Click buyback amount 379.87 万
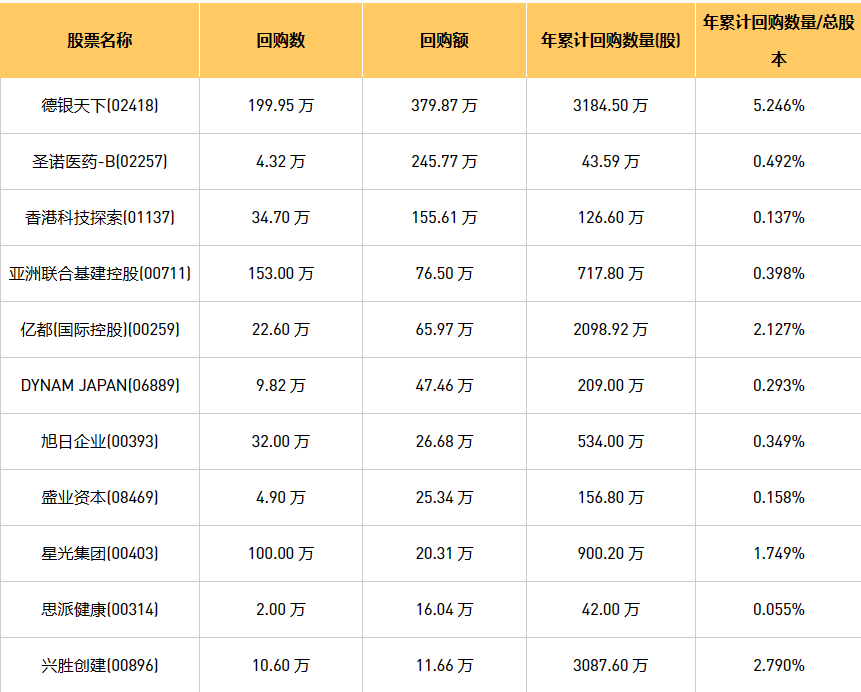The height and width of the screenshot is (692, 861). coord(444,105)
